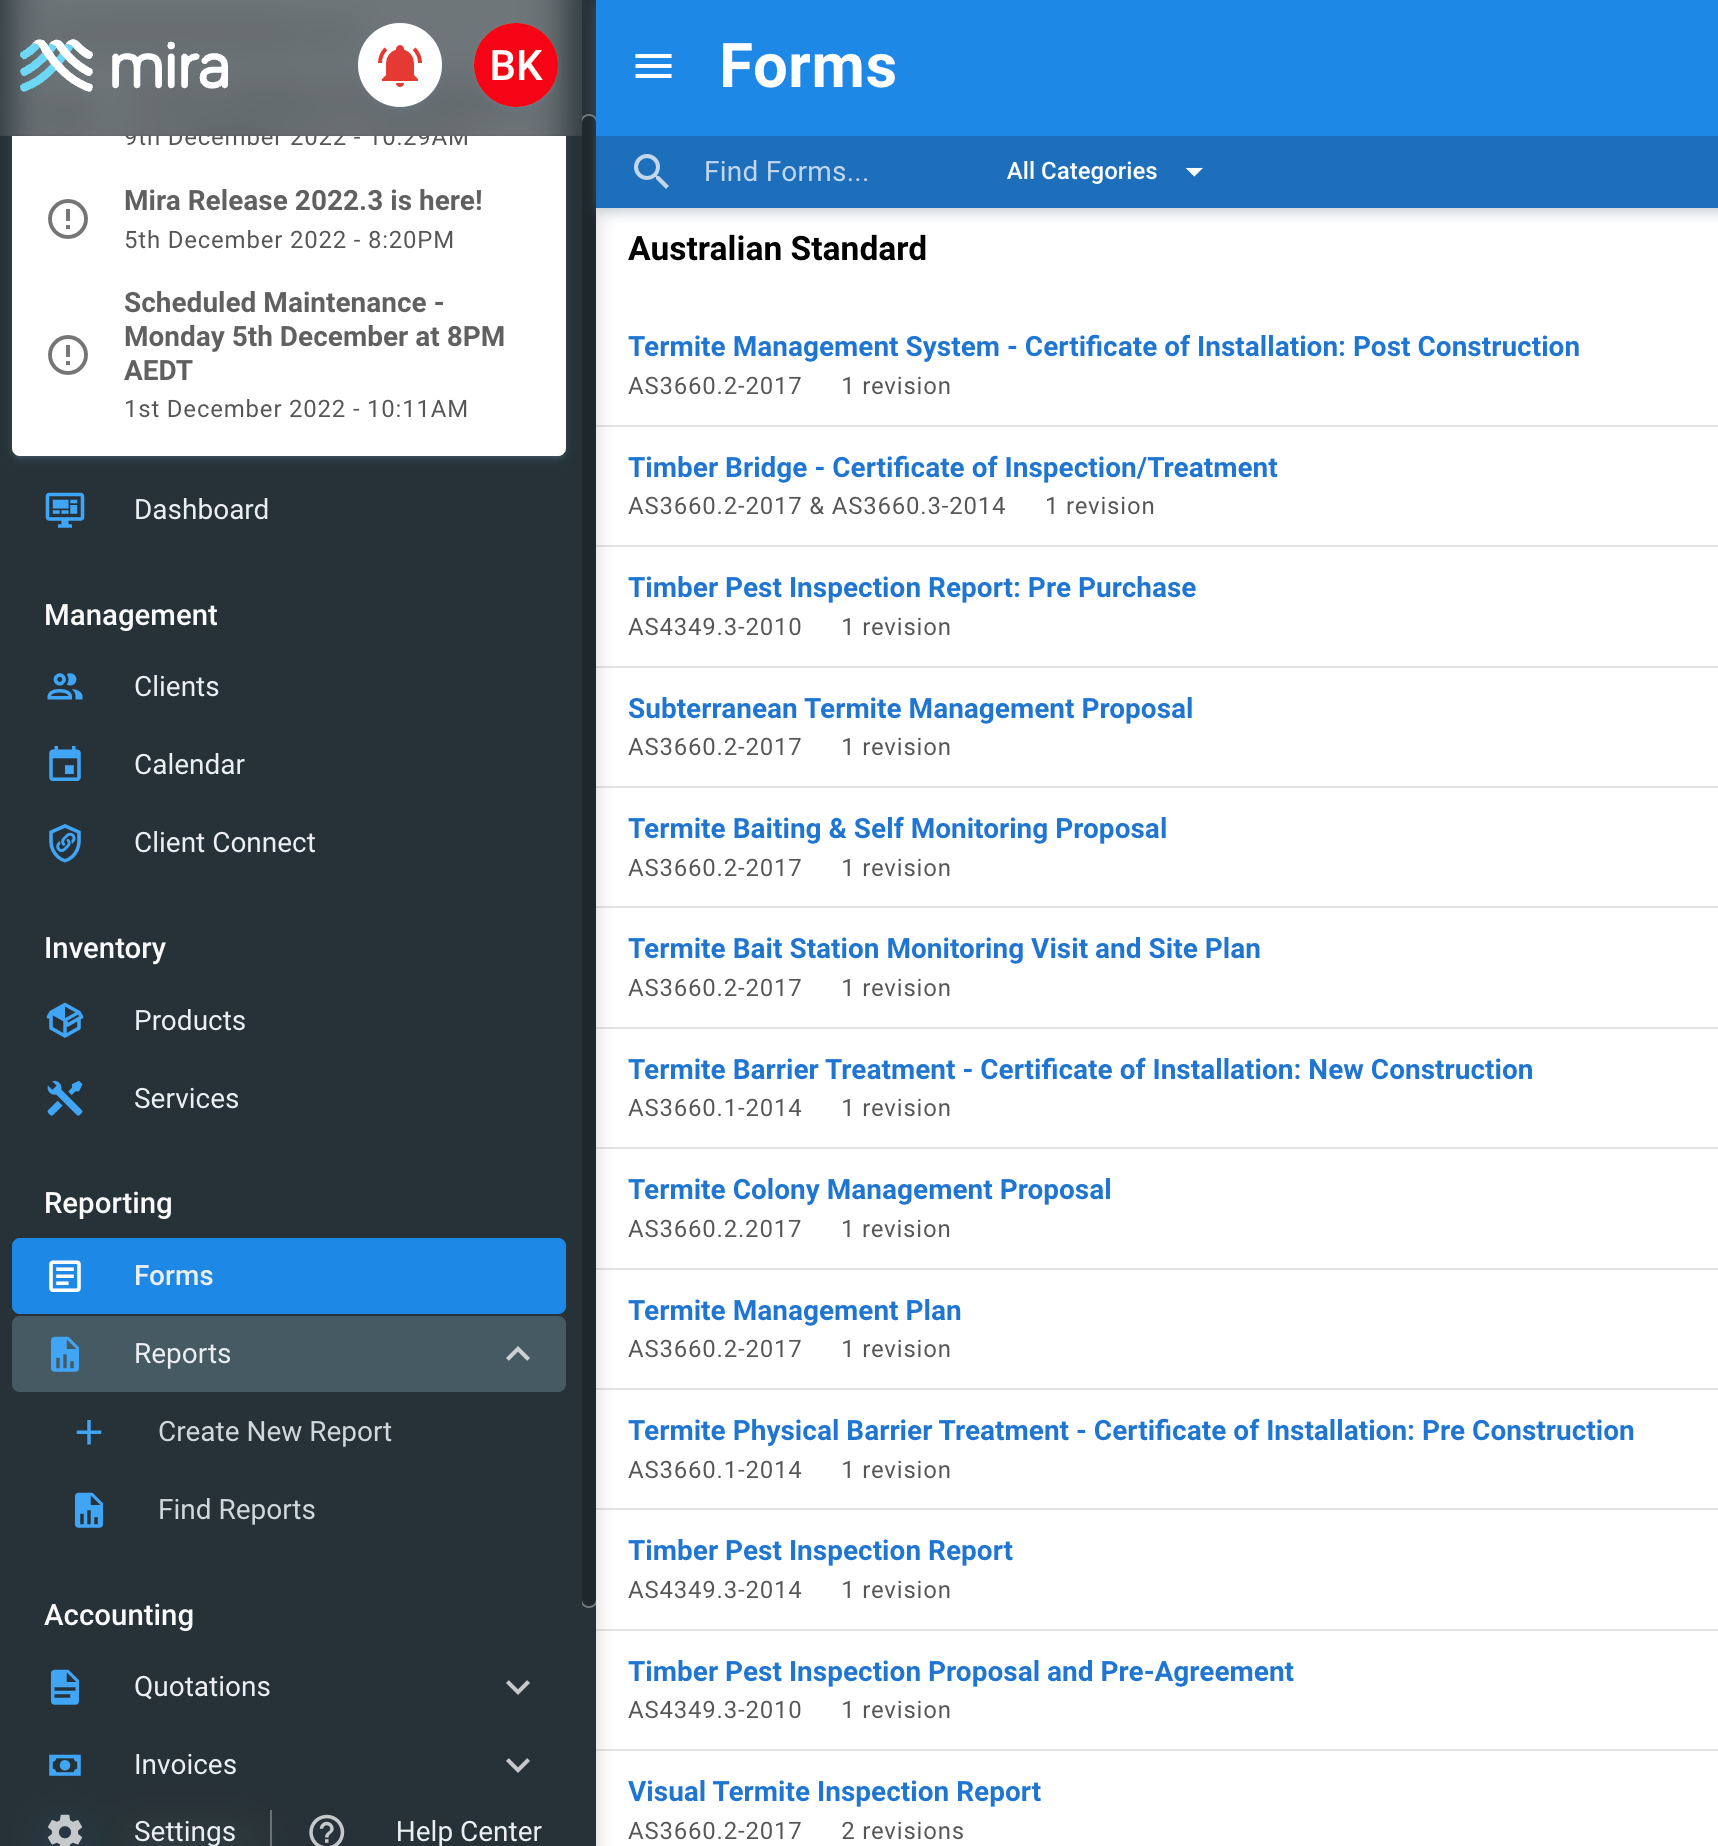Image resolution: width=1718 pixels, height=1846 pixels.
Task: Open Client Connect
Action: coord(289,842)
